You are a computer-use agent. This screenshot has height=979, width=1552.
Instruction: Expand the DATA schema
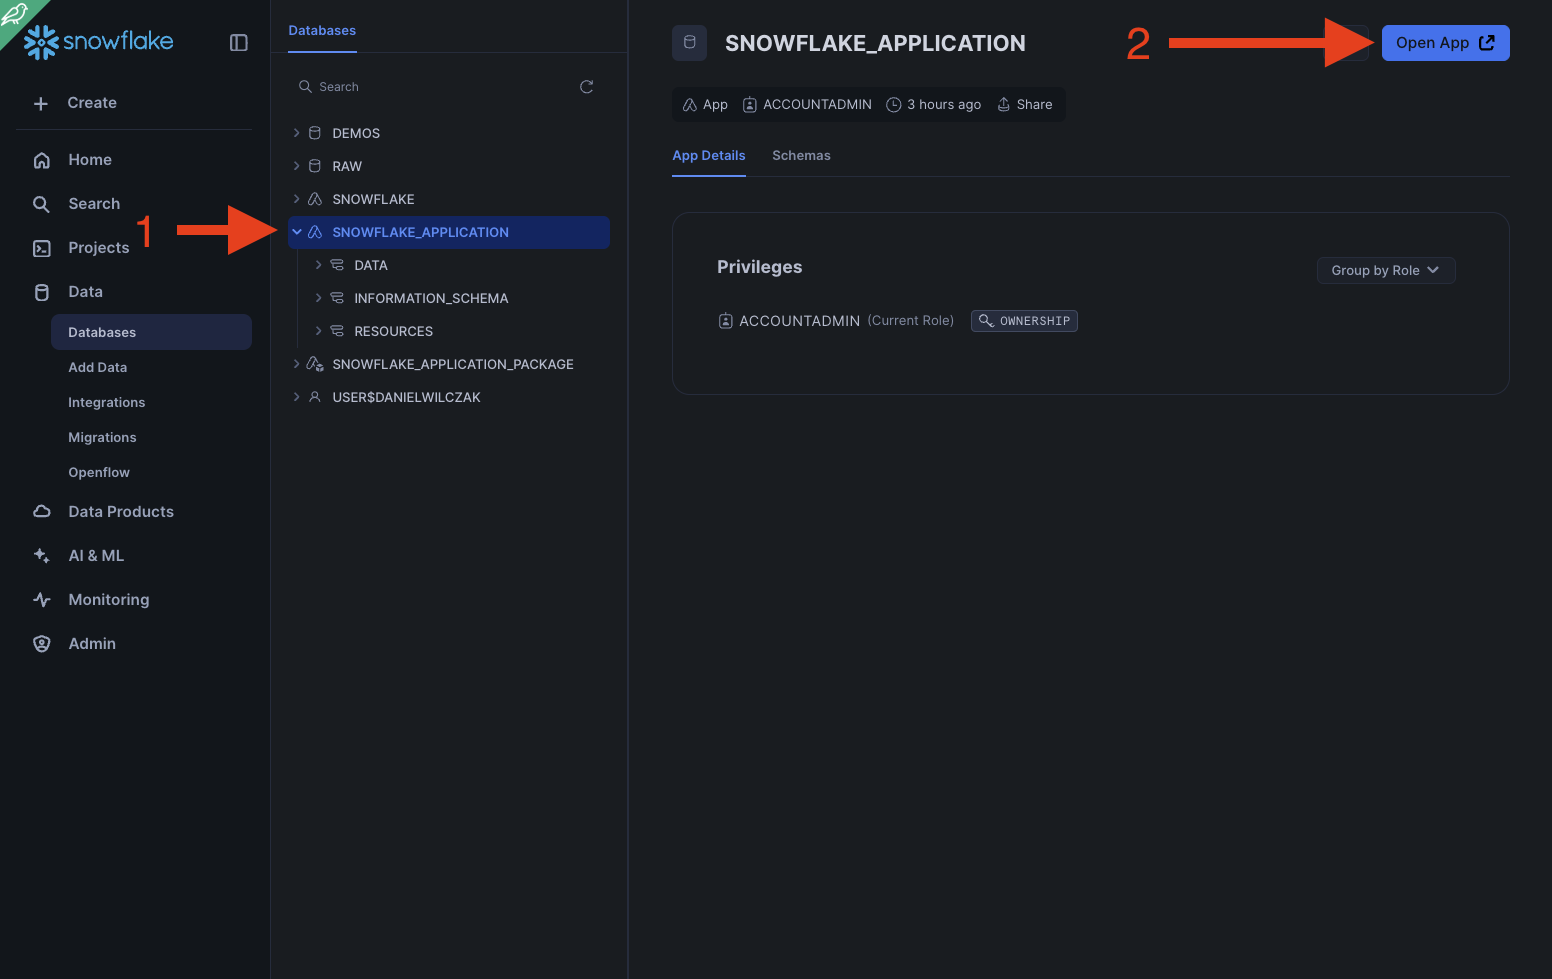(319, 265)
